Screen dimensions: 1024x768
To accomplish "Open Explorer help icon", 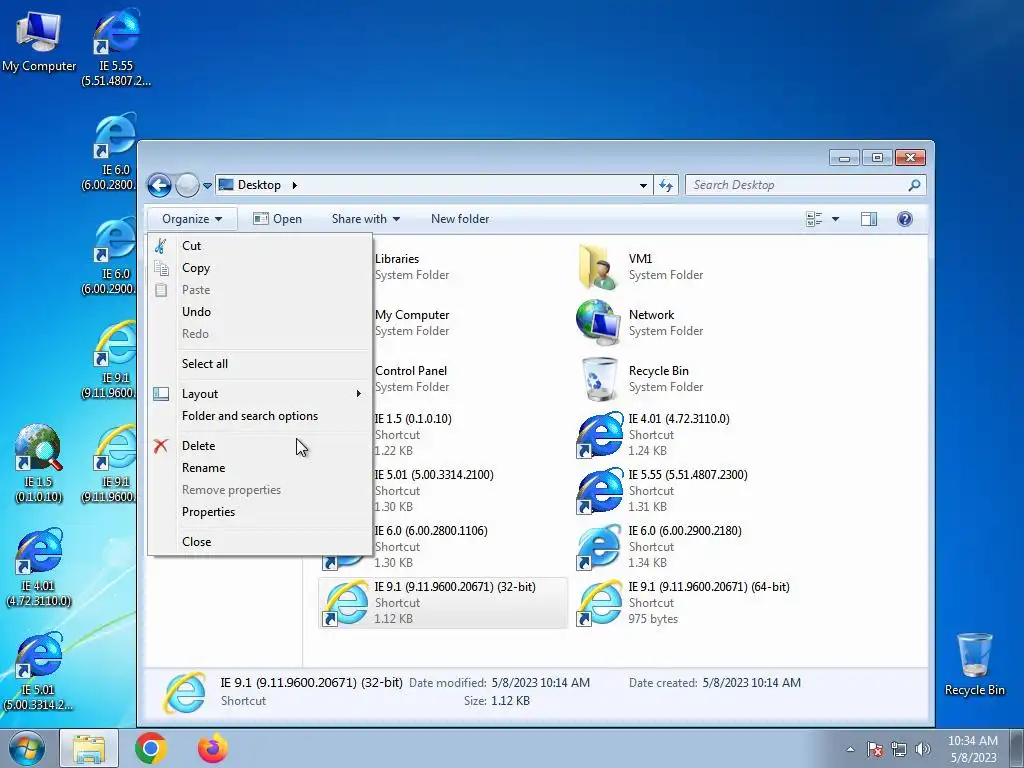I will 904,219.
